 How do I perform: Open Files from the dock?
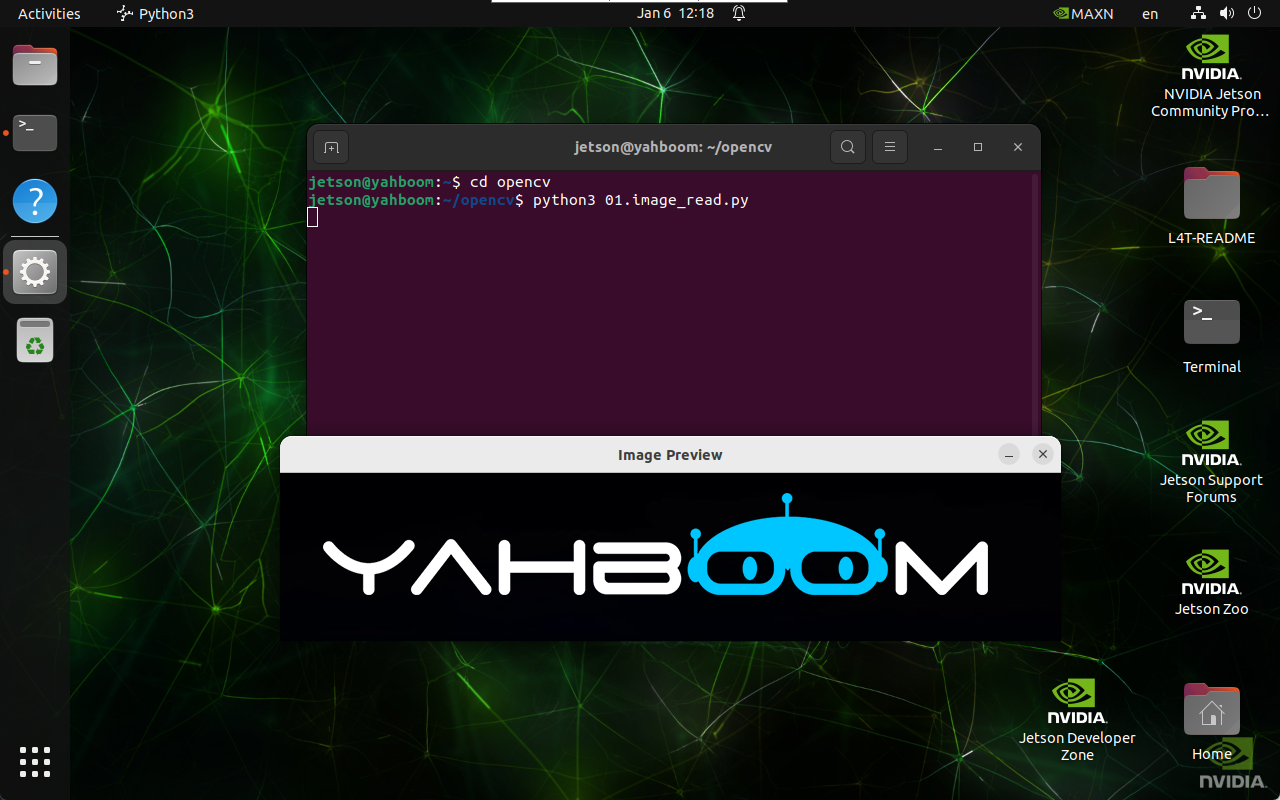[35, 66]
